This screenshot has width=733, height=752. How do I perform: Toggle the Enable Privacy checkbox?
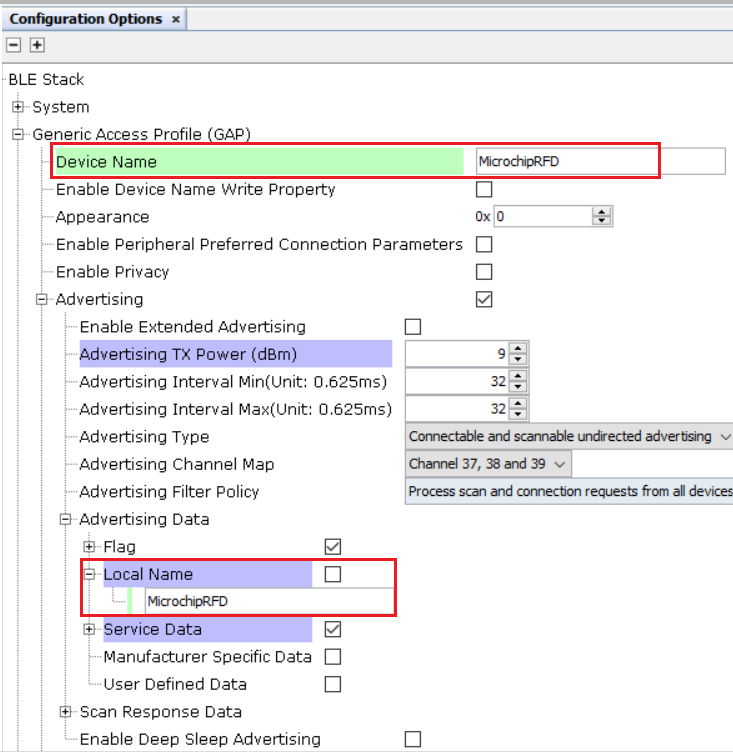(484, 272)
